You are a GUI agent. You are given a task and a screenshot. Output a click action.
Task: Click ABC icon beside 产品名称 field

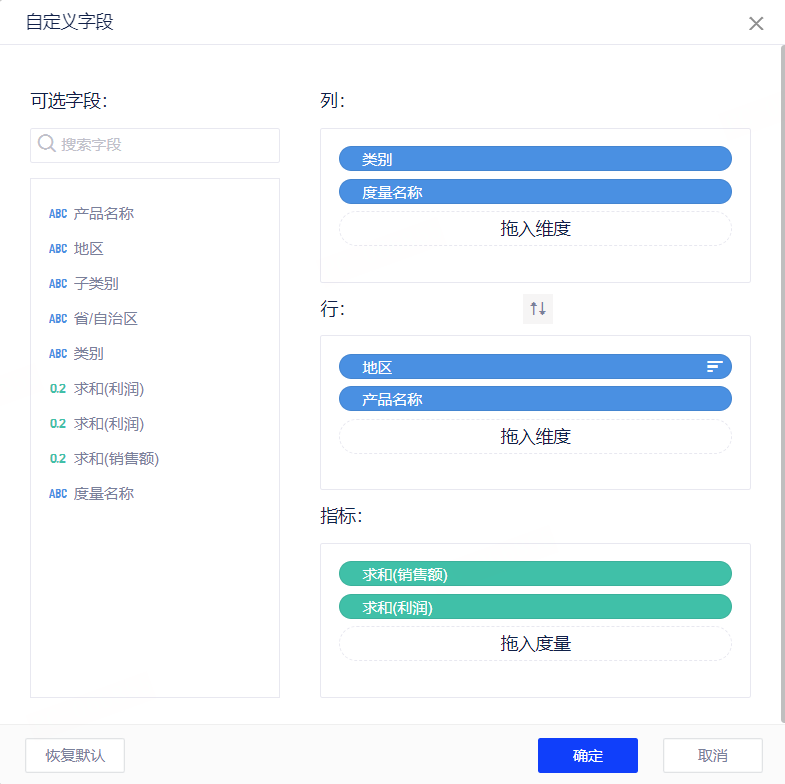coord(58,214)
